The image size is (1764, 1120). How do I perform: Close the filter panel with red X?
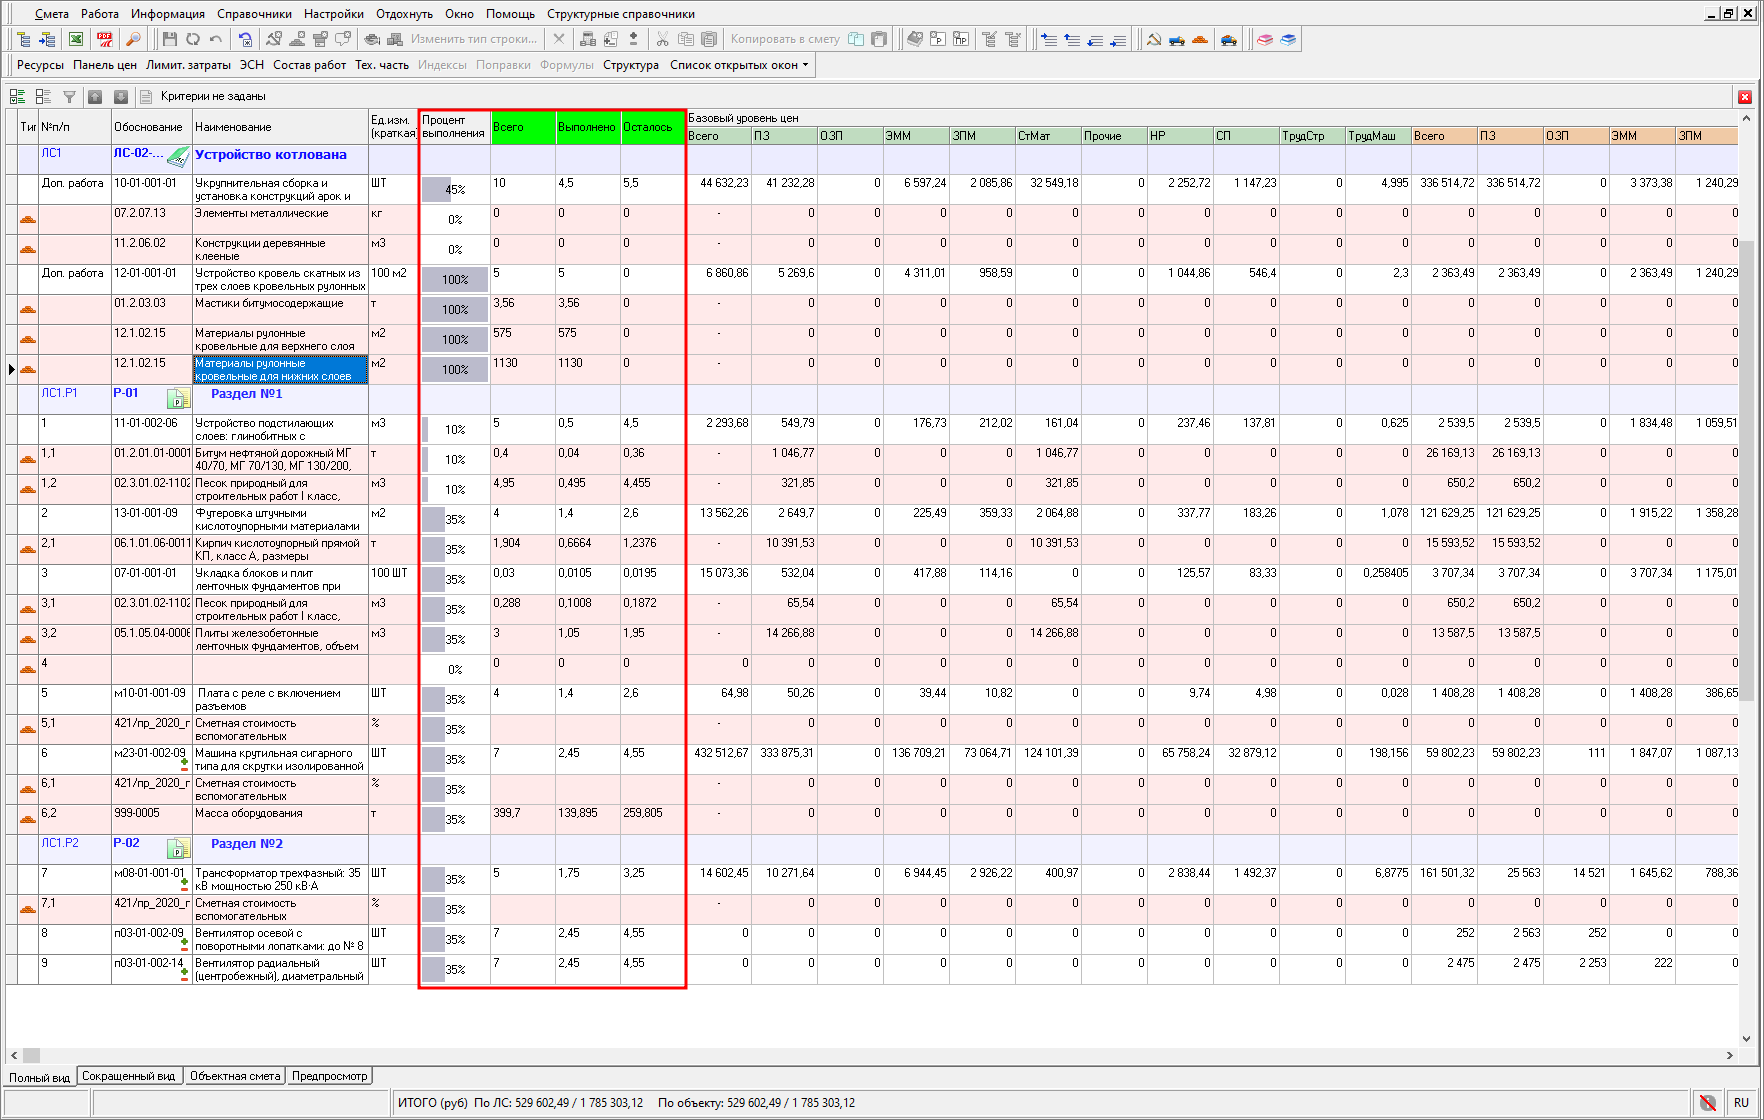pyautogui.click(x=1745, y=97)
